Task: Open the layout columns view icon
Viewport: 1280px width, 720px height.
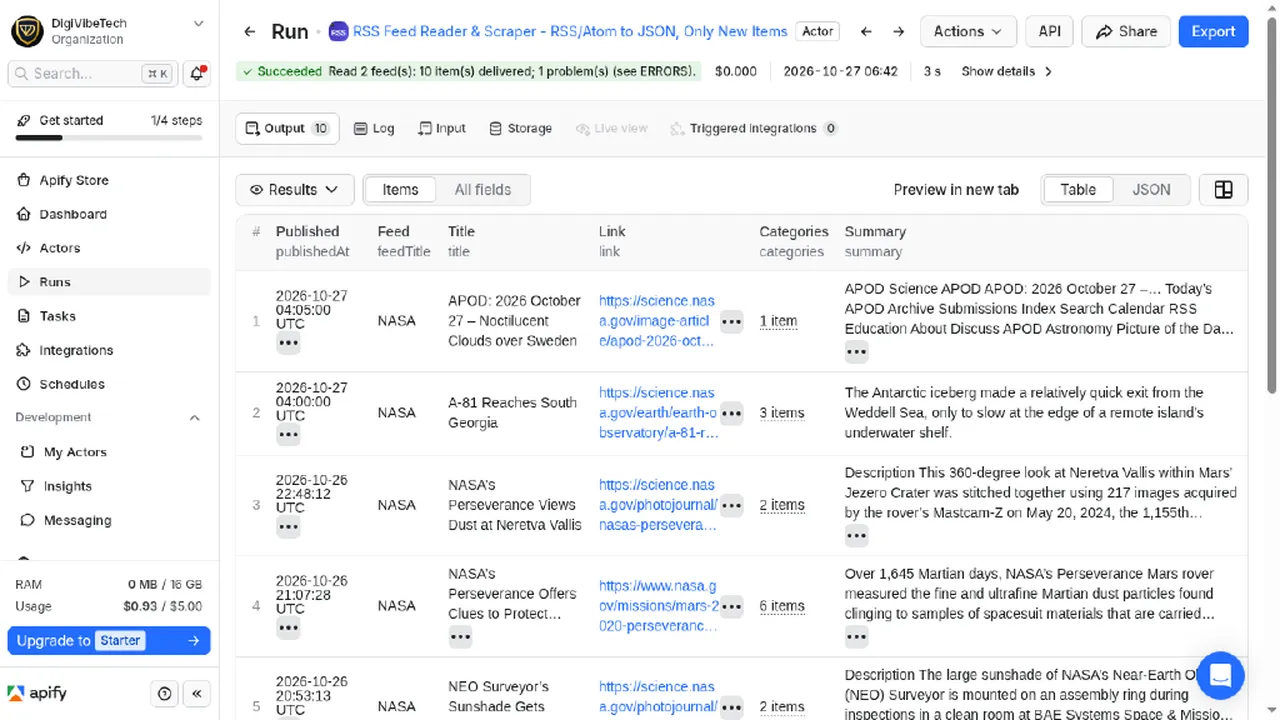Action: click(x=1223, y=190)
